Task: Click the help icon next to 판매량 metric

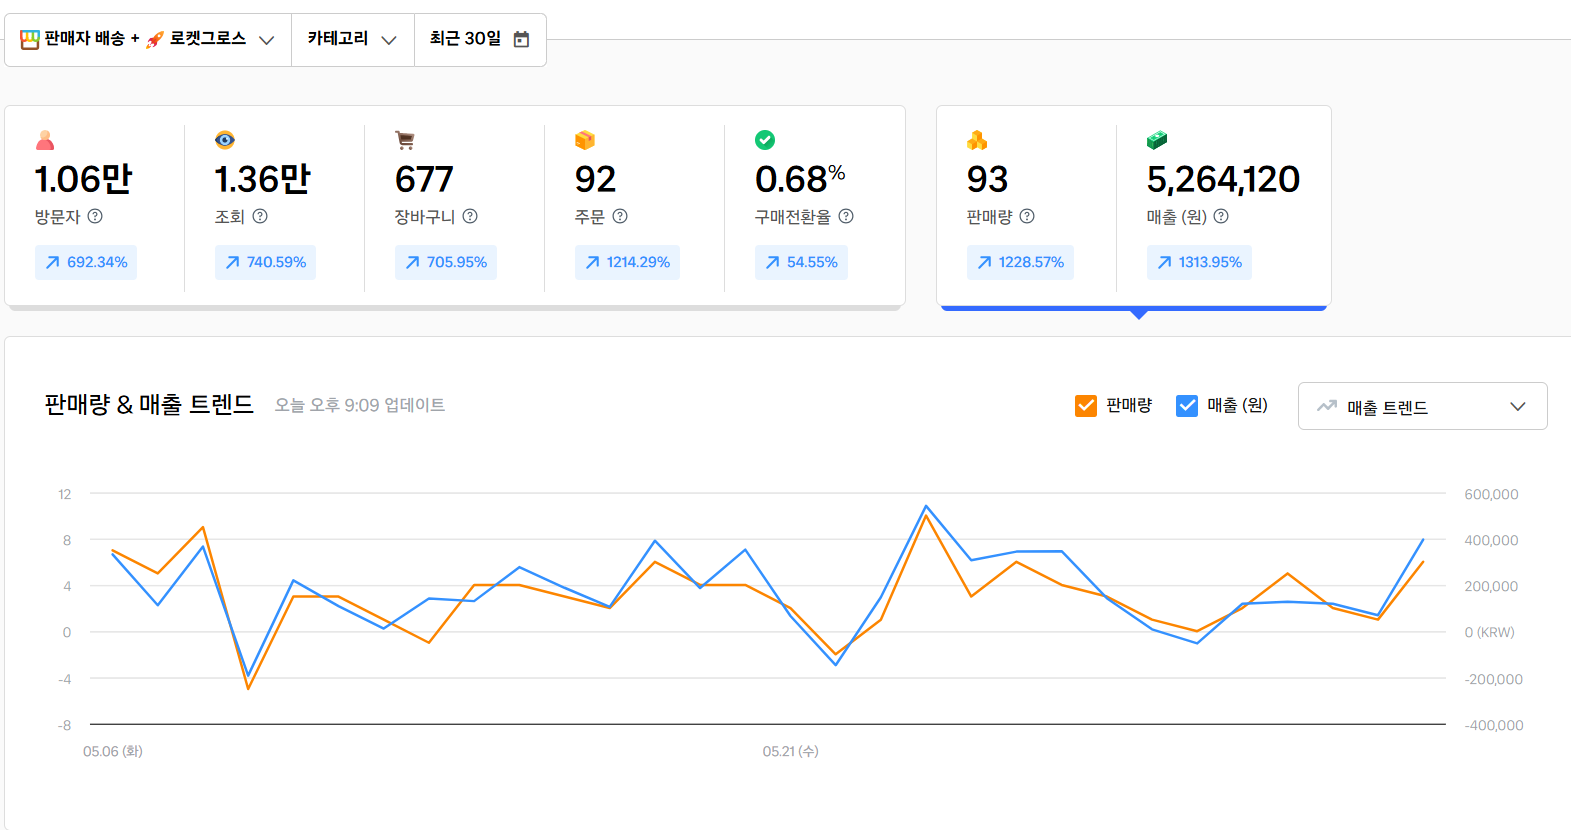Action: point(1027,216)
